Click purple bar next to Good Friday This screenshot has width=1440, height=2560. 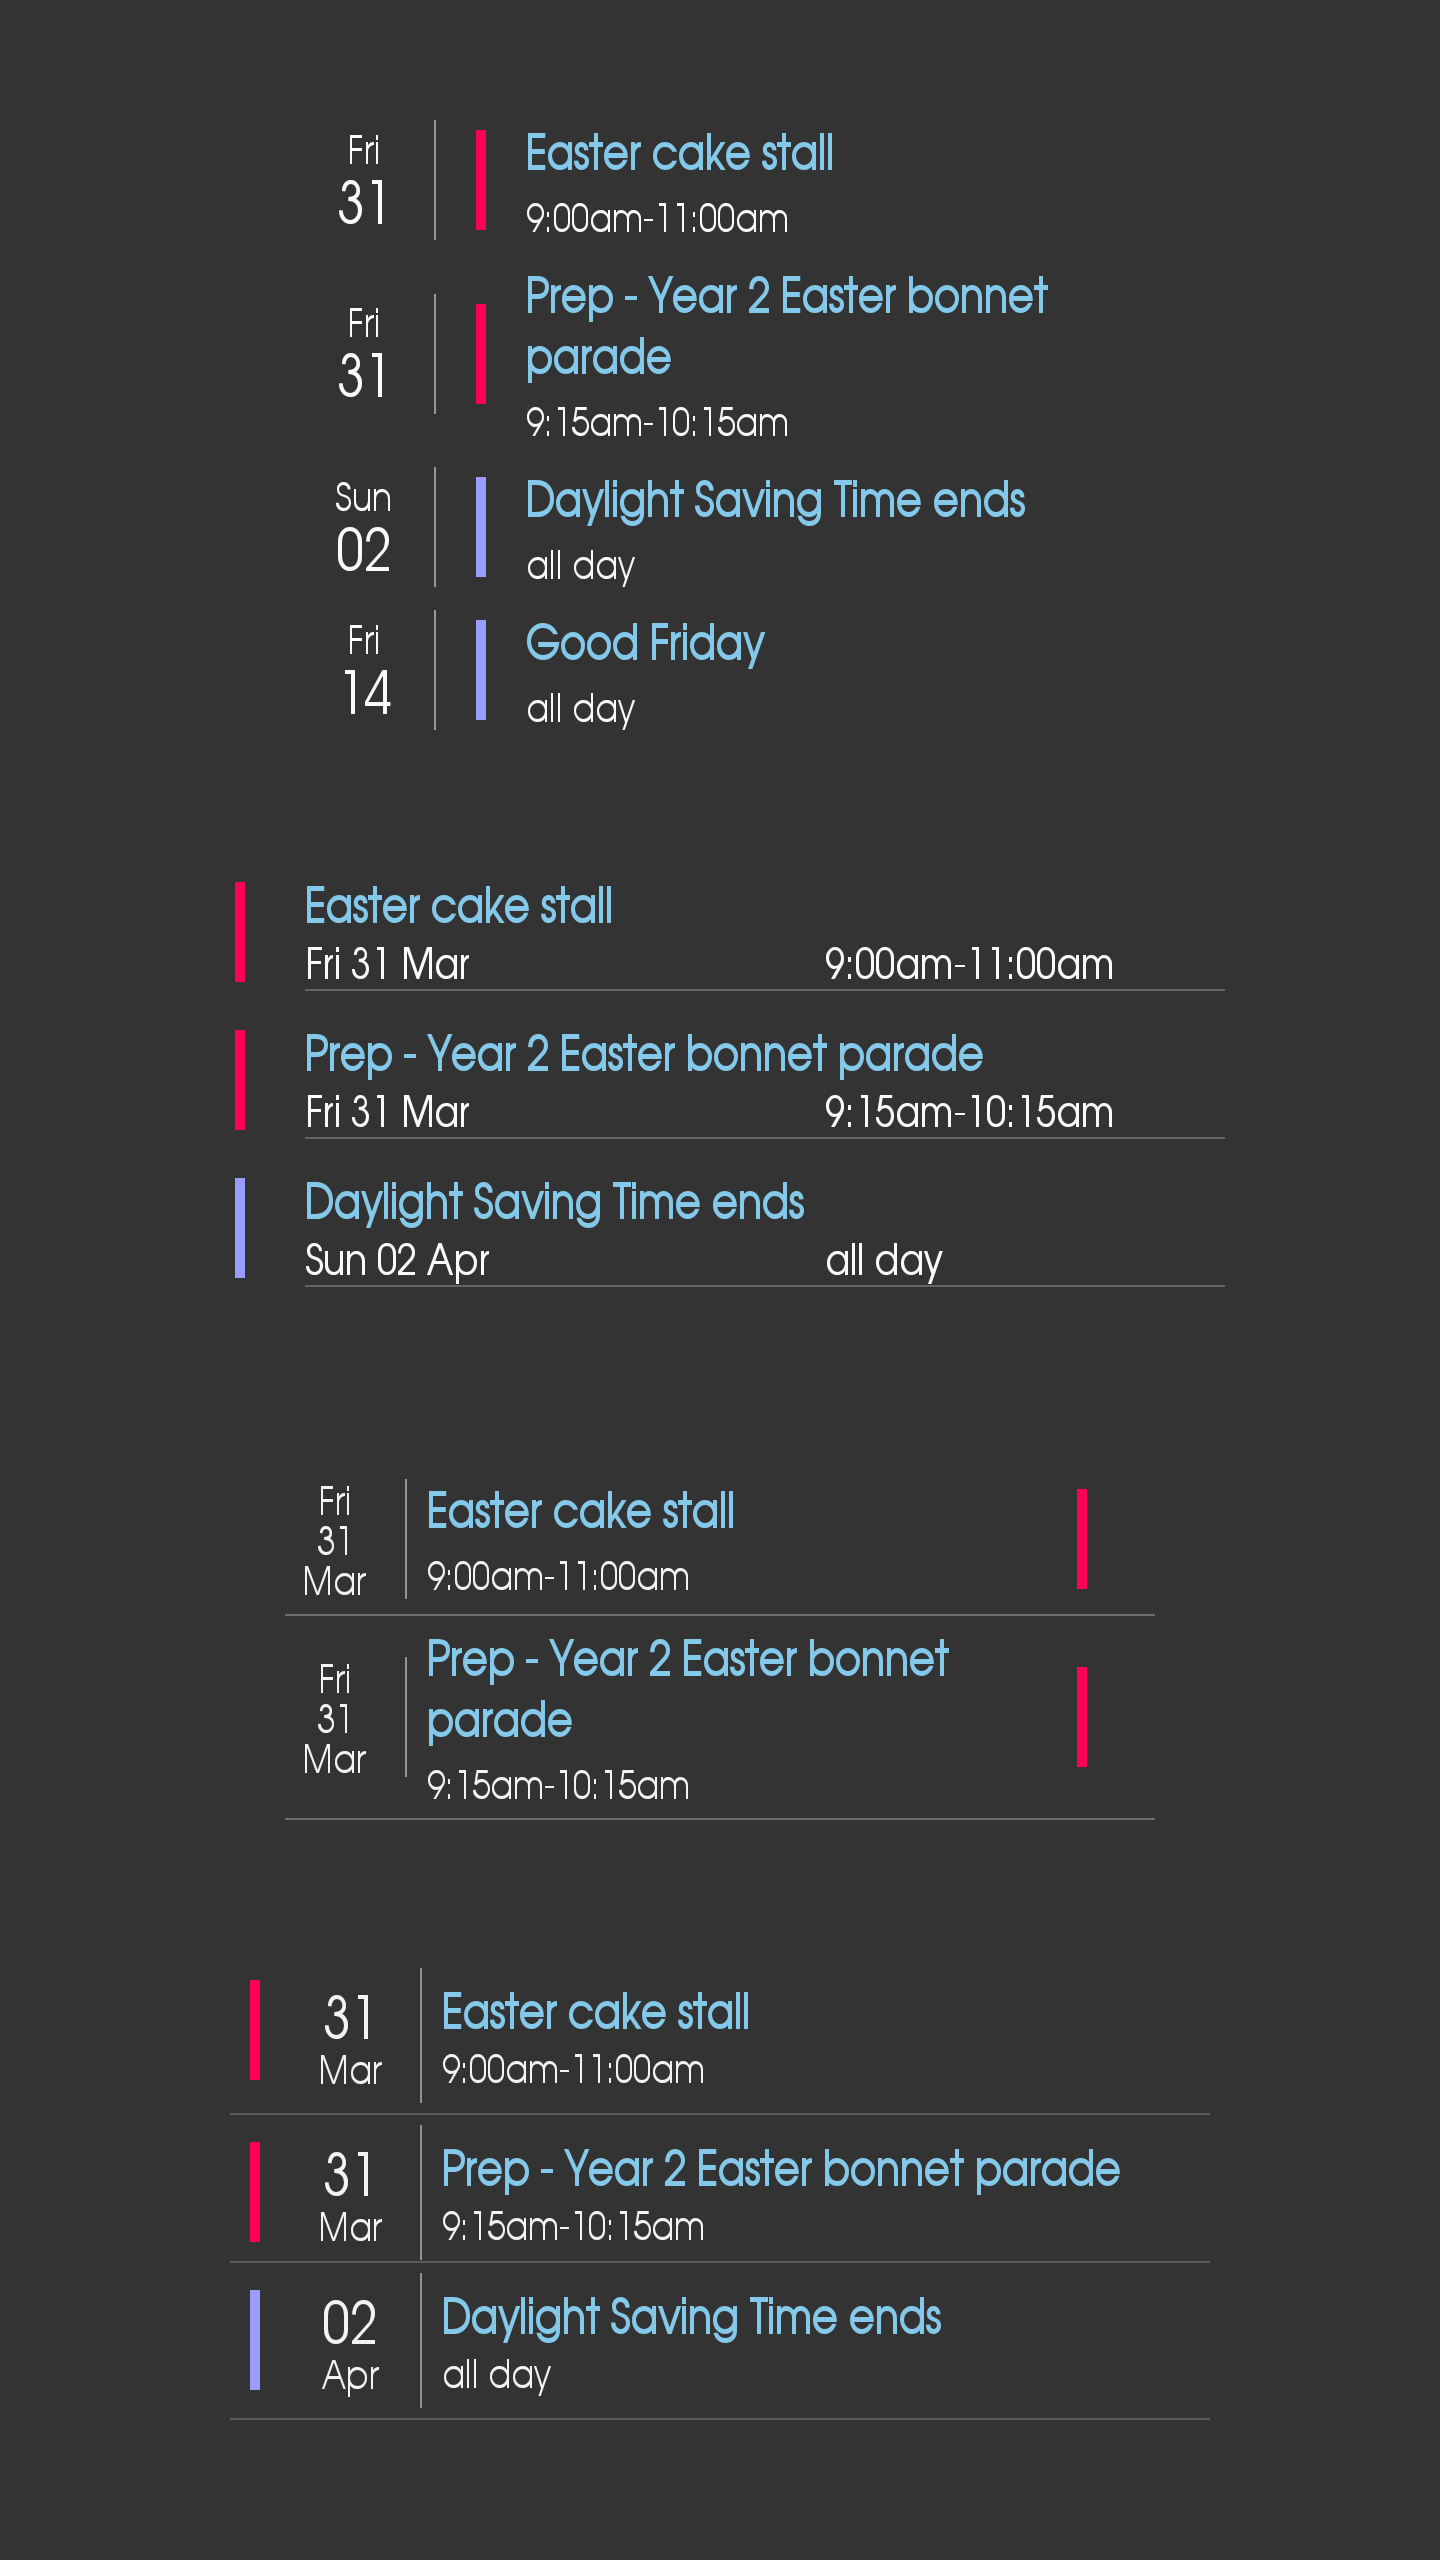481,670
